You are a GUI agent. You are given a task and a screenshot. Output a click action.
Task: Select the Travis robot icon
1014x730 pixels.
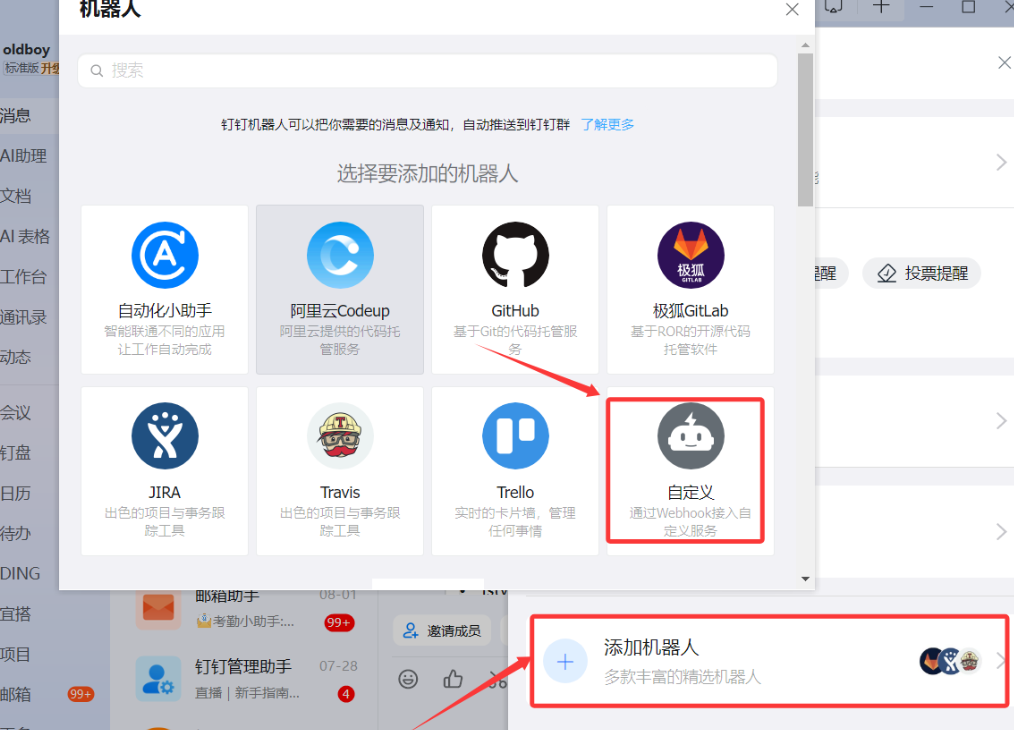click(x=340, y=436)
